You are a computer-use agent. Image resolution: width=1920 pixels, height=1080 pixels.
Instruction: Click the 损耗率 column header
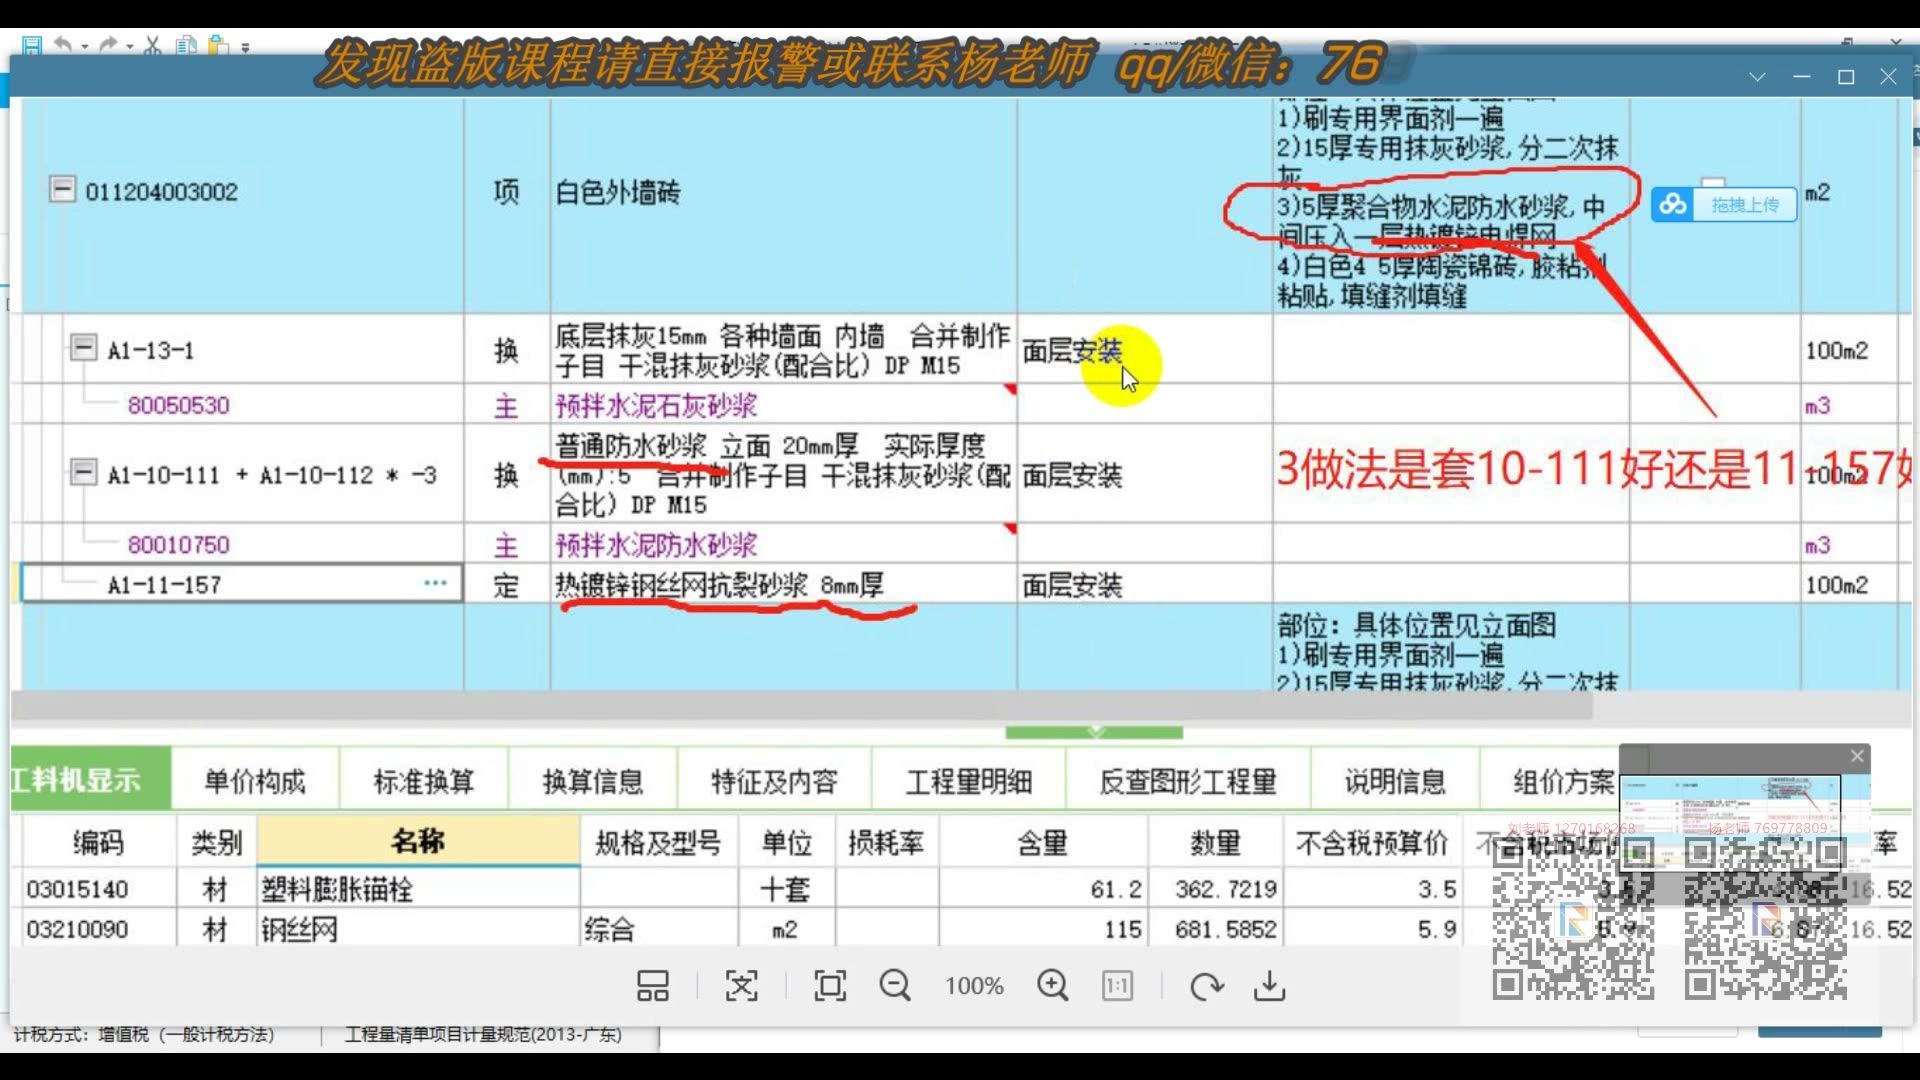click(x=886, y=842)
